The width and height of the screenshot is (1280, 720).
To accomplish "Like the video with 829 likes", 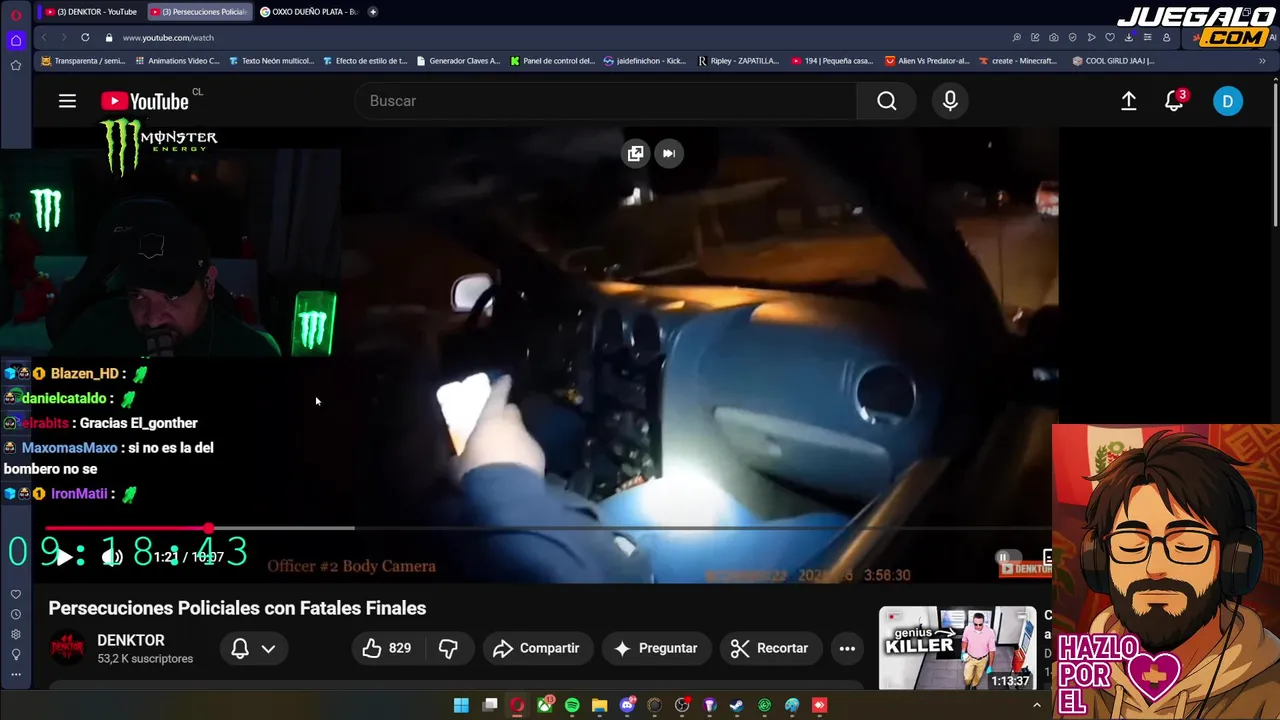I will pyautogui.click(x=387, y=648).
